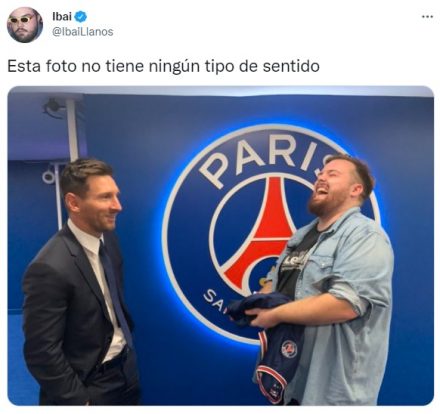Click the wall hook fixture behind the suited man

pyautogui.click(x=50, y=176)
